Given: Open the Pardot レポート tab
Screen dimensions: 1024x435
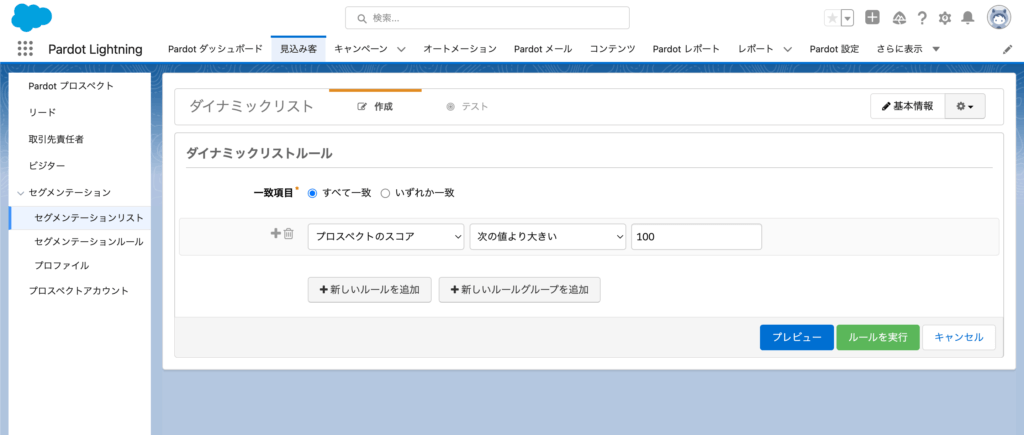Looking at the screenshot, I should click(x=686, y=49).
